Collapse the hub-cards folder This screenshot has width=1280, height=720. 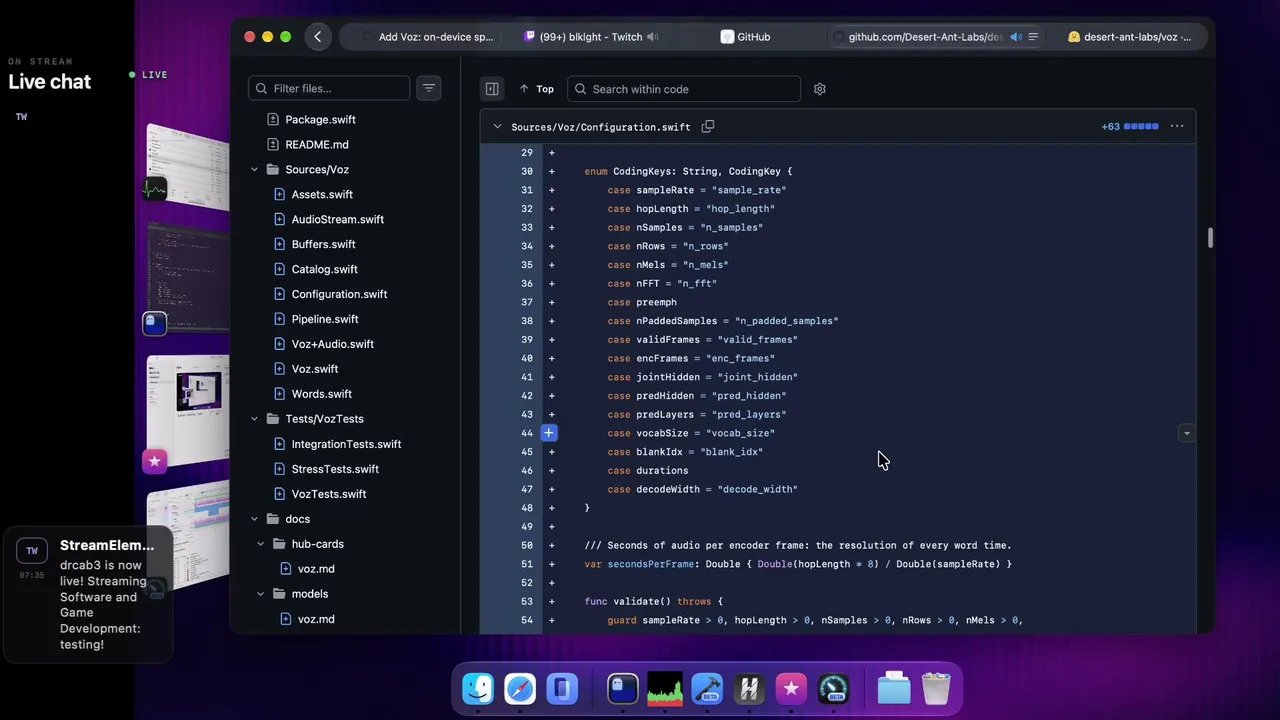click(261, 544)
